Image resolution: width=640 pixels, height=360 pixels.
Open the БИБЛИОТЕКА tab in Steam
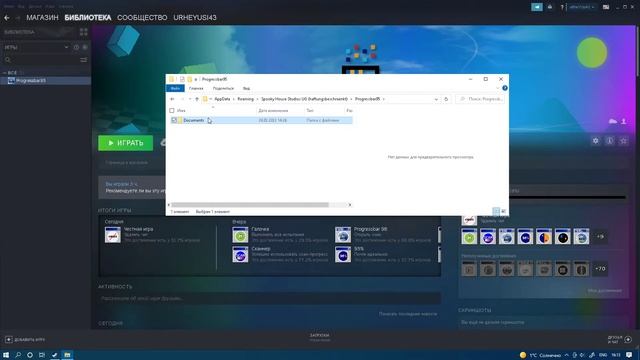[x=88, y=18]
